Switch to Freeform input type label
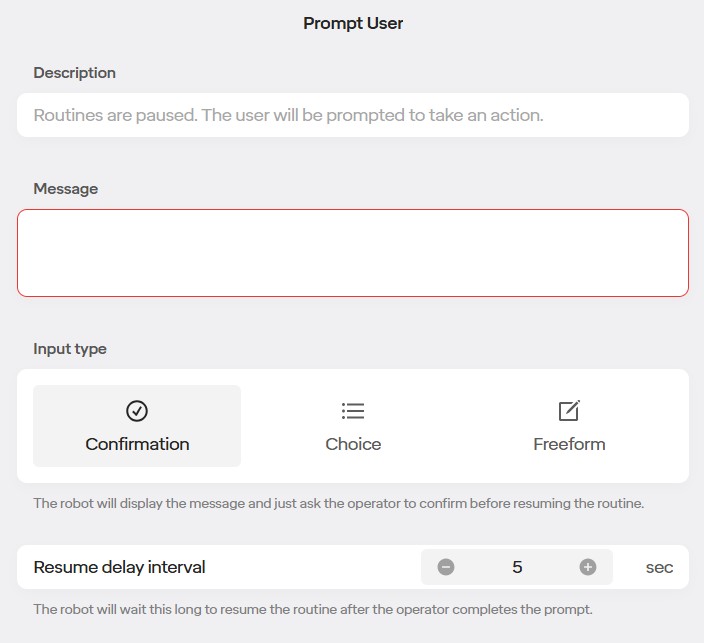 point(569,444)
